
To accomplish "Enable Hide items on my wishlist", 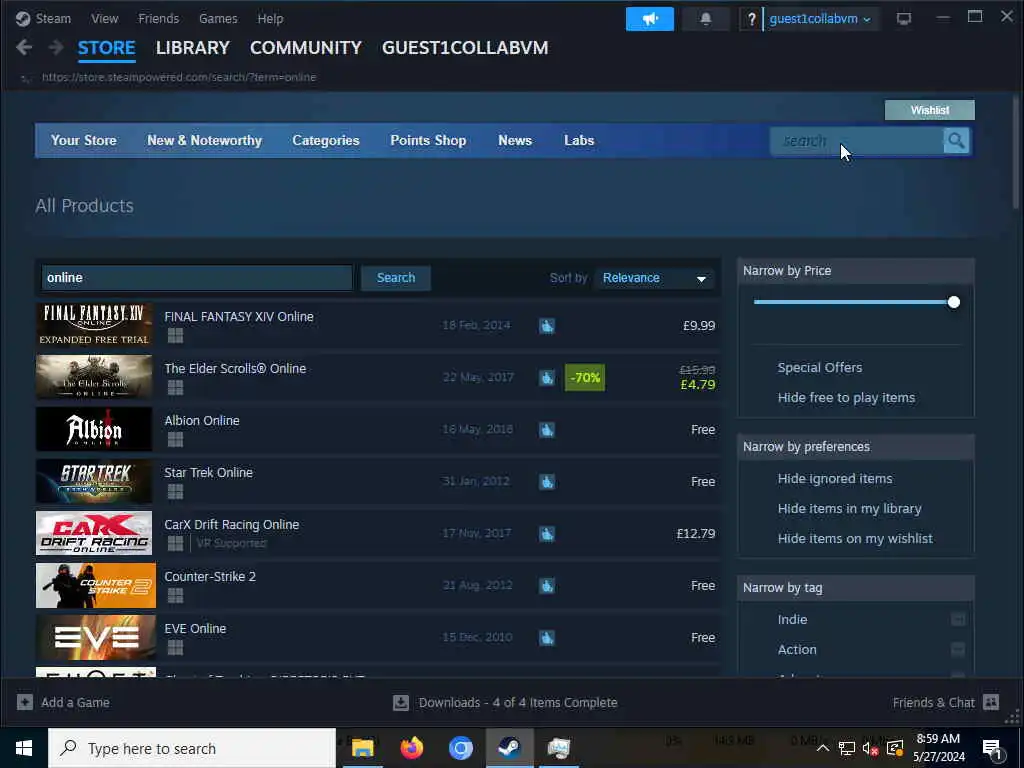I will (x=855, y=538).
